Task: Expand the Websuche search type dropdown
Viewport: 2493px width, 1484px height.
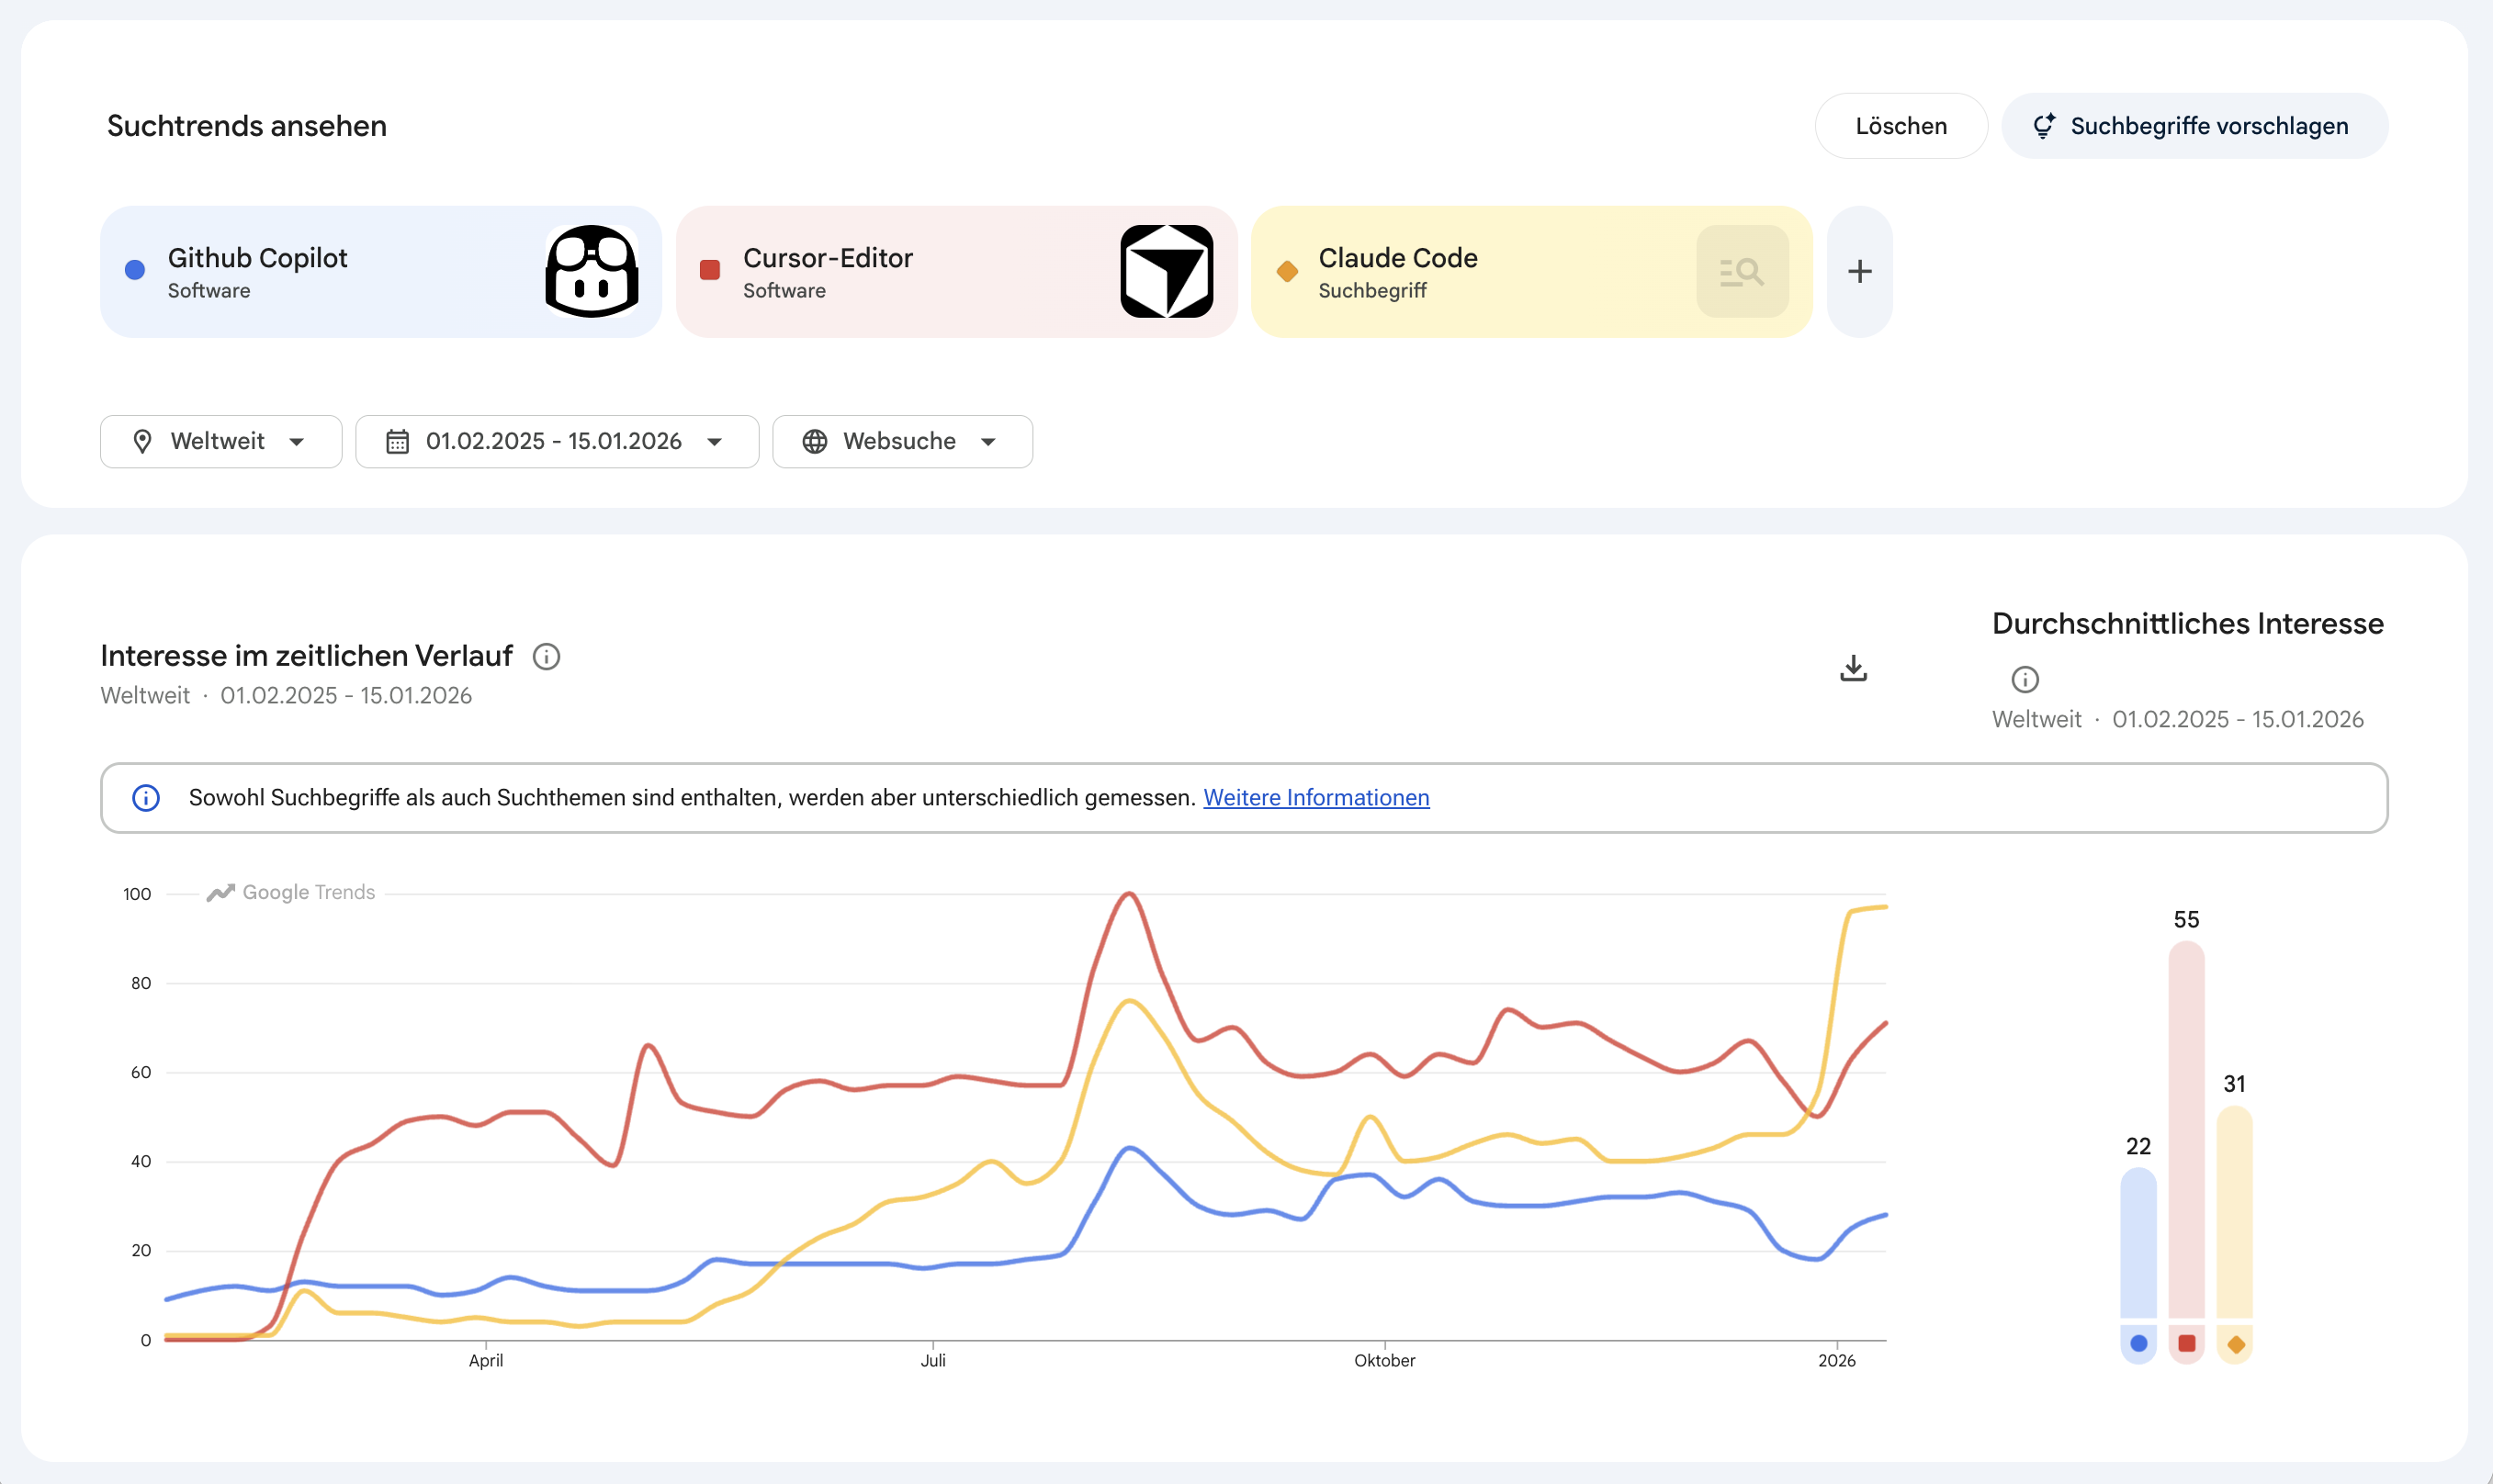Action: pyautogui.click(x=902, y=441)
